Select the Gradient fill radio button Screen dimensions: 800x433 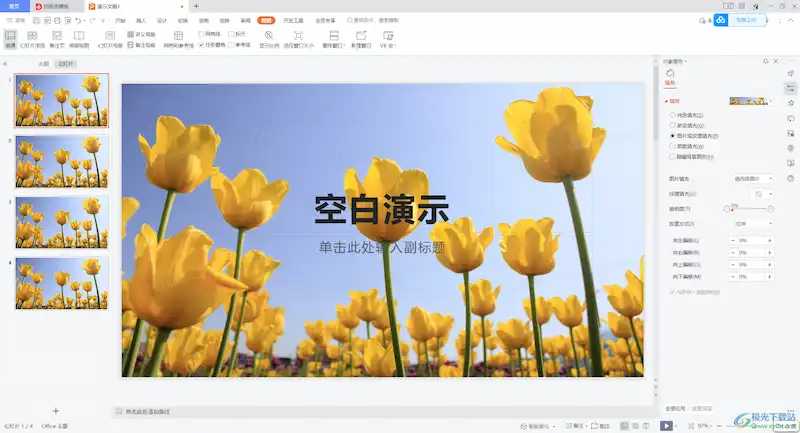click(x=672, y=125)
